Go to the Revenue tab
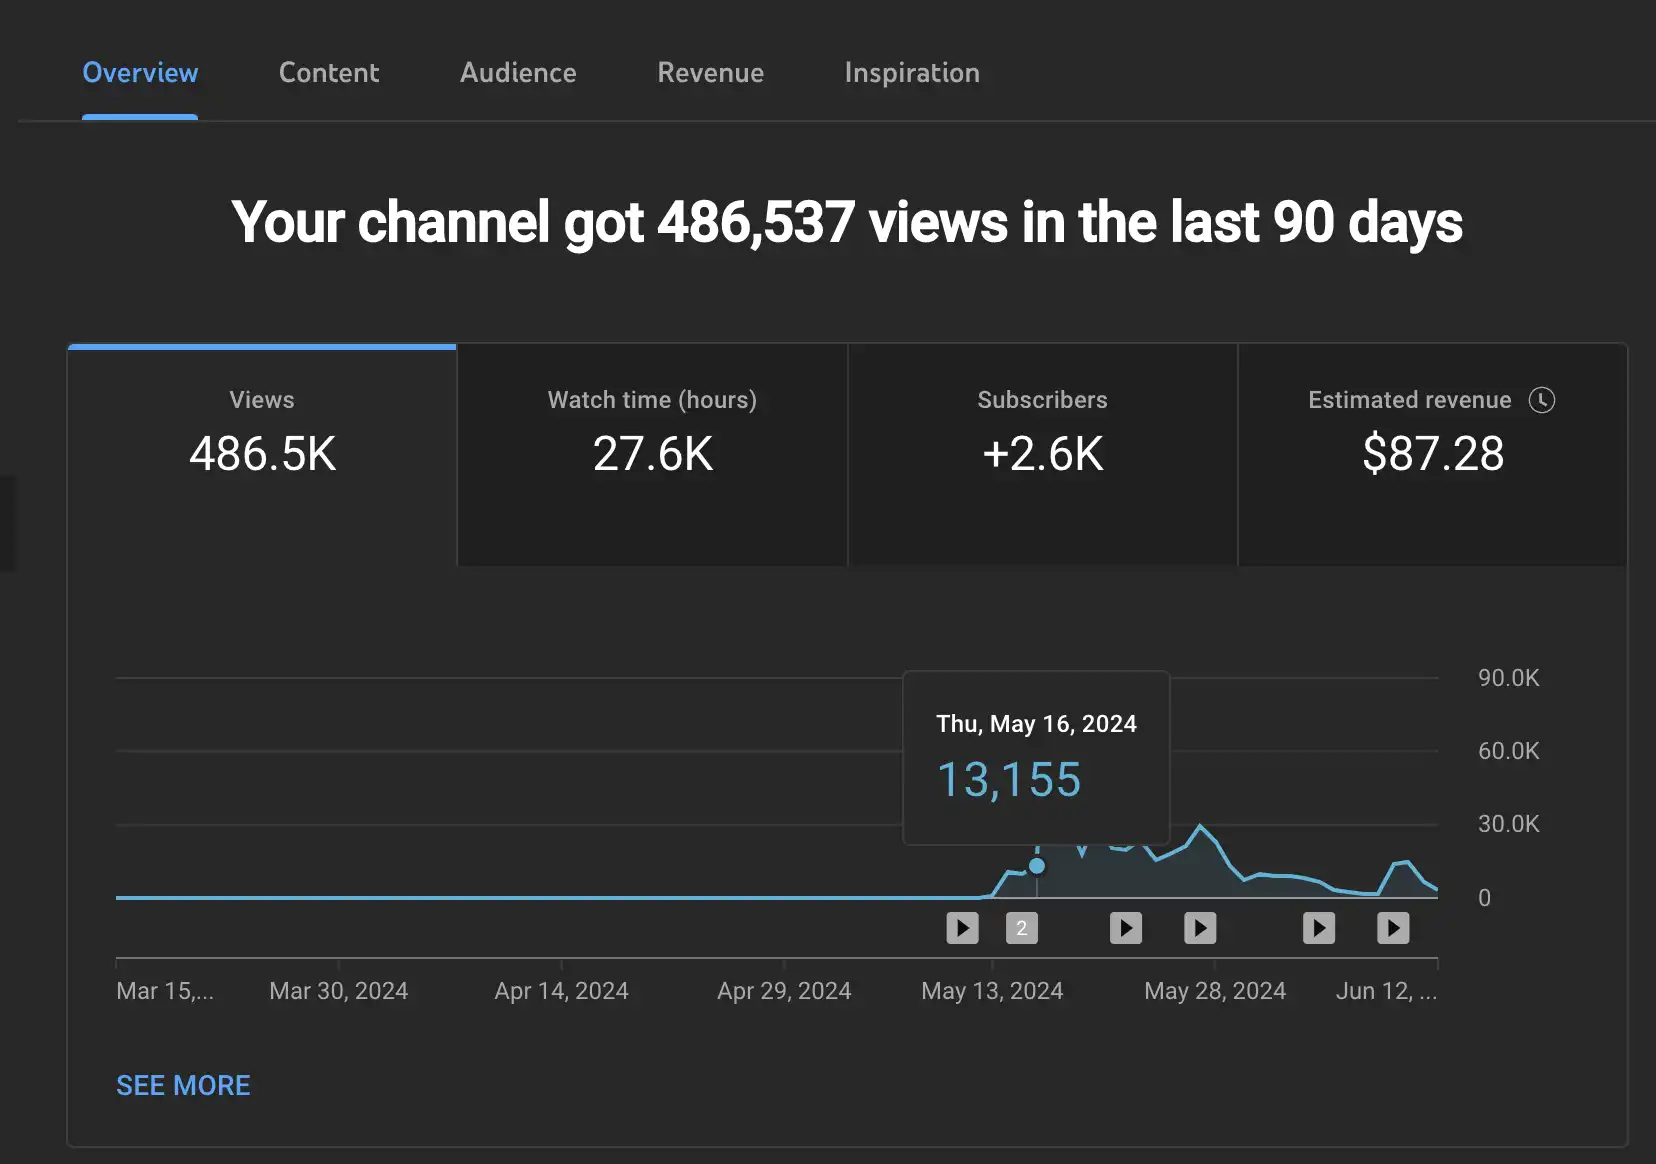Viewport: 1656px width, 1164px height. point(710,73)
